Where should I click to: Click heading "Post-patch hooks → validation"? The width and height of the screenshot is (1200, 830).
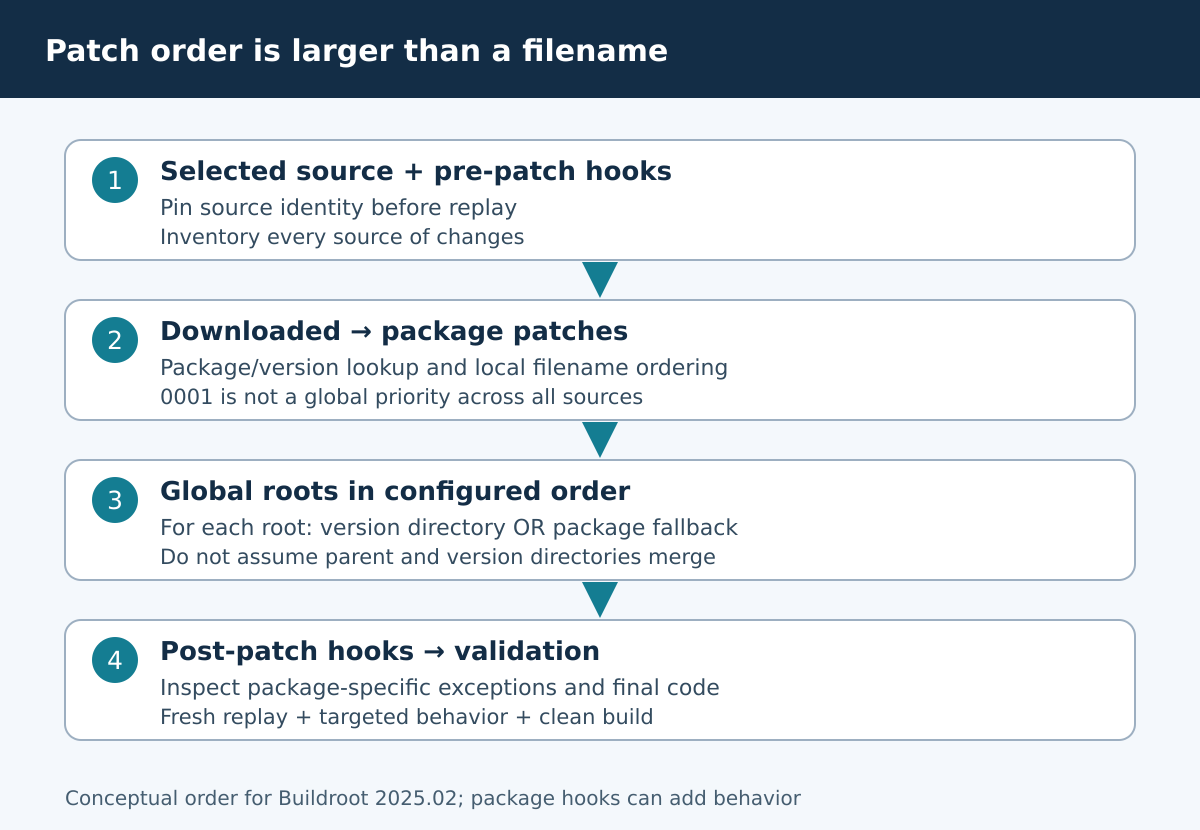[380, 652]
